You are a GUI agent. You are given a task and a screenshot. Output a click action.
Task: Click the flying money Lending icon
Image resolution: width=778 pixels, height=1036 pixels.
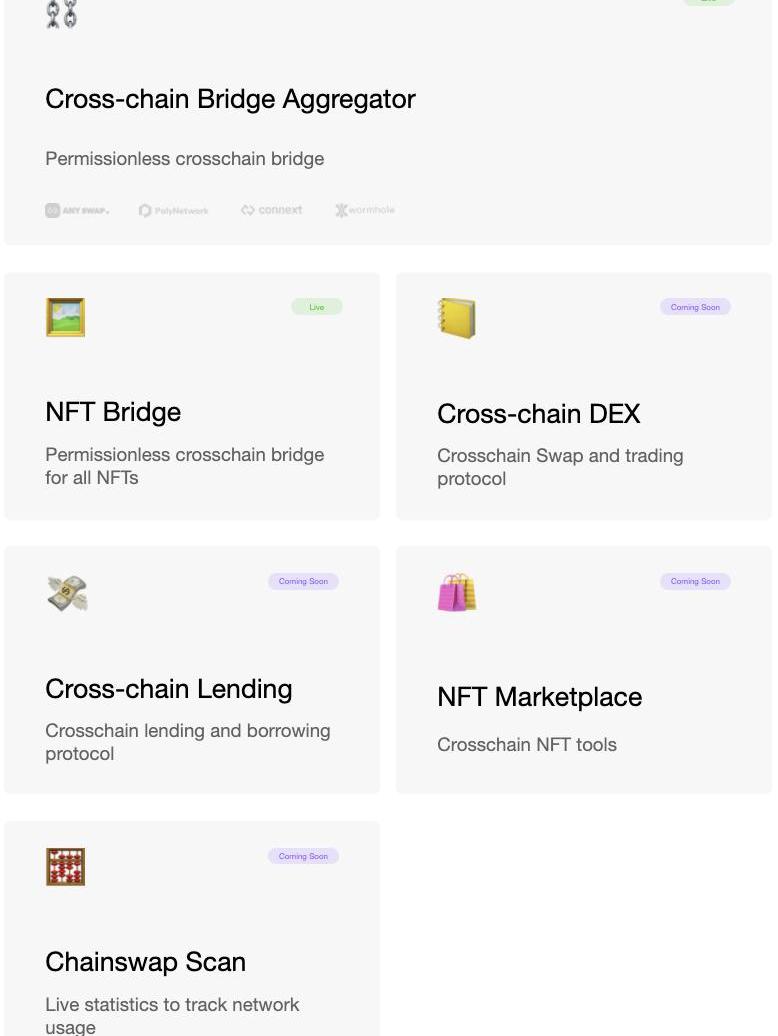click(67, 593)
